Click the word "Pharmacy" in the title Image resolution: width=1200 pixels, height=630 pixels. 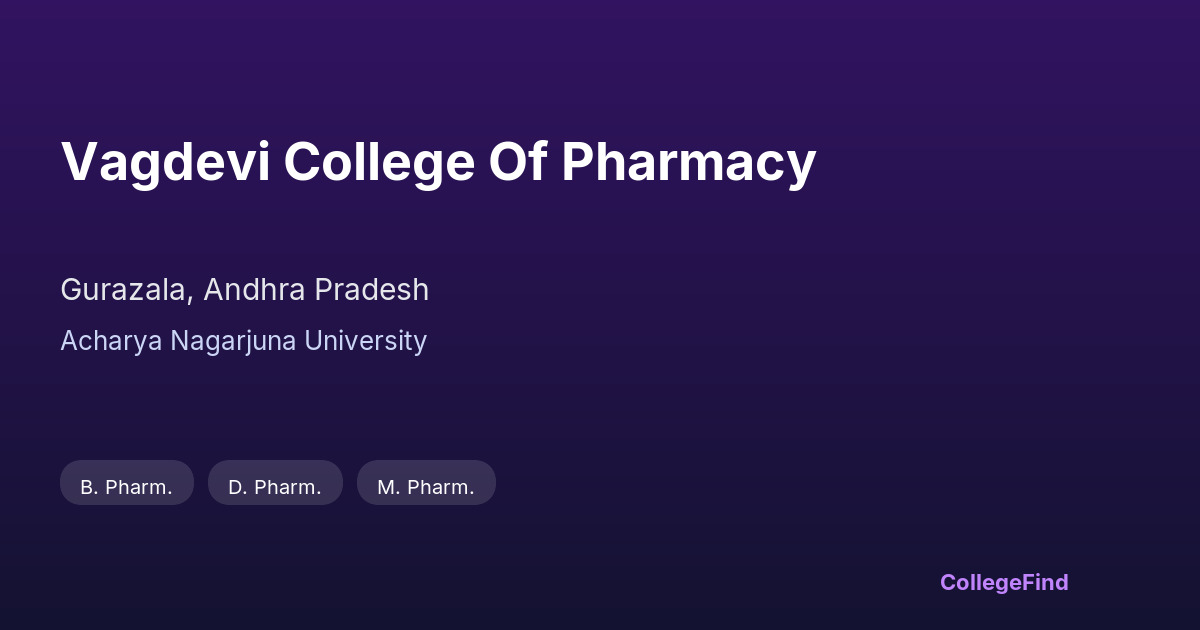688,162
